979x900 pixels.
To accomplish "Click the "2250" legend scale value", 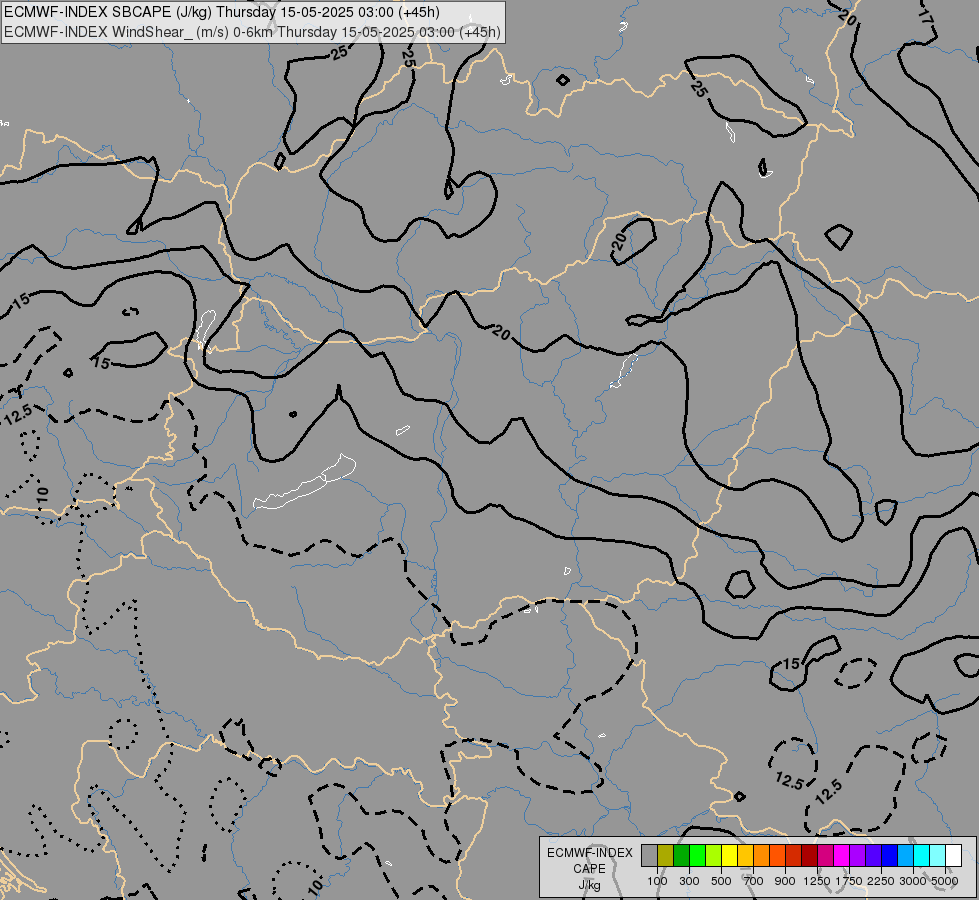I will click(880, 881).
